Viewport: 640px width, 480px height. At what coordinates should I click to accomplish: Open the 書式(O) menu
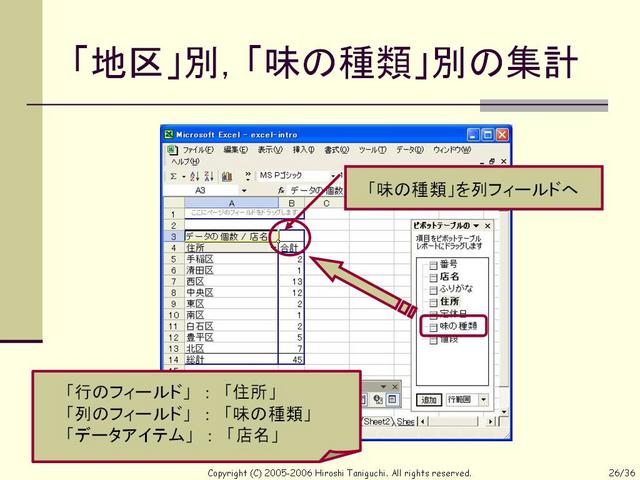click(336, 150)
